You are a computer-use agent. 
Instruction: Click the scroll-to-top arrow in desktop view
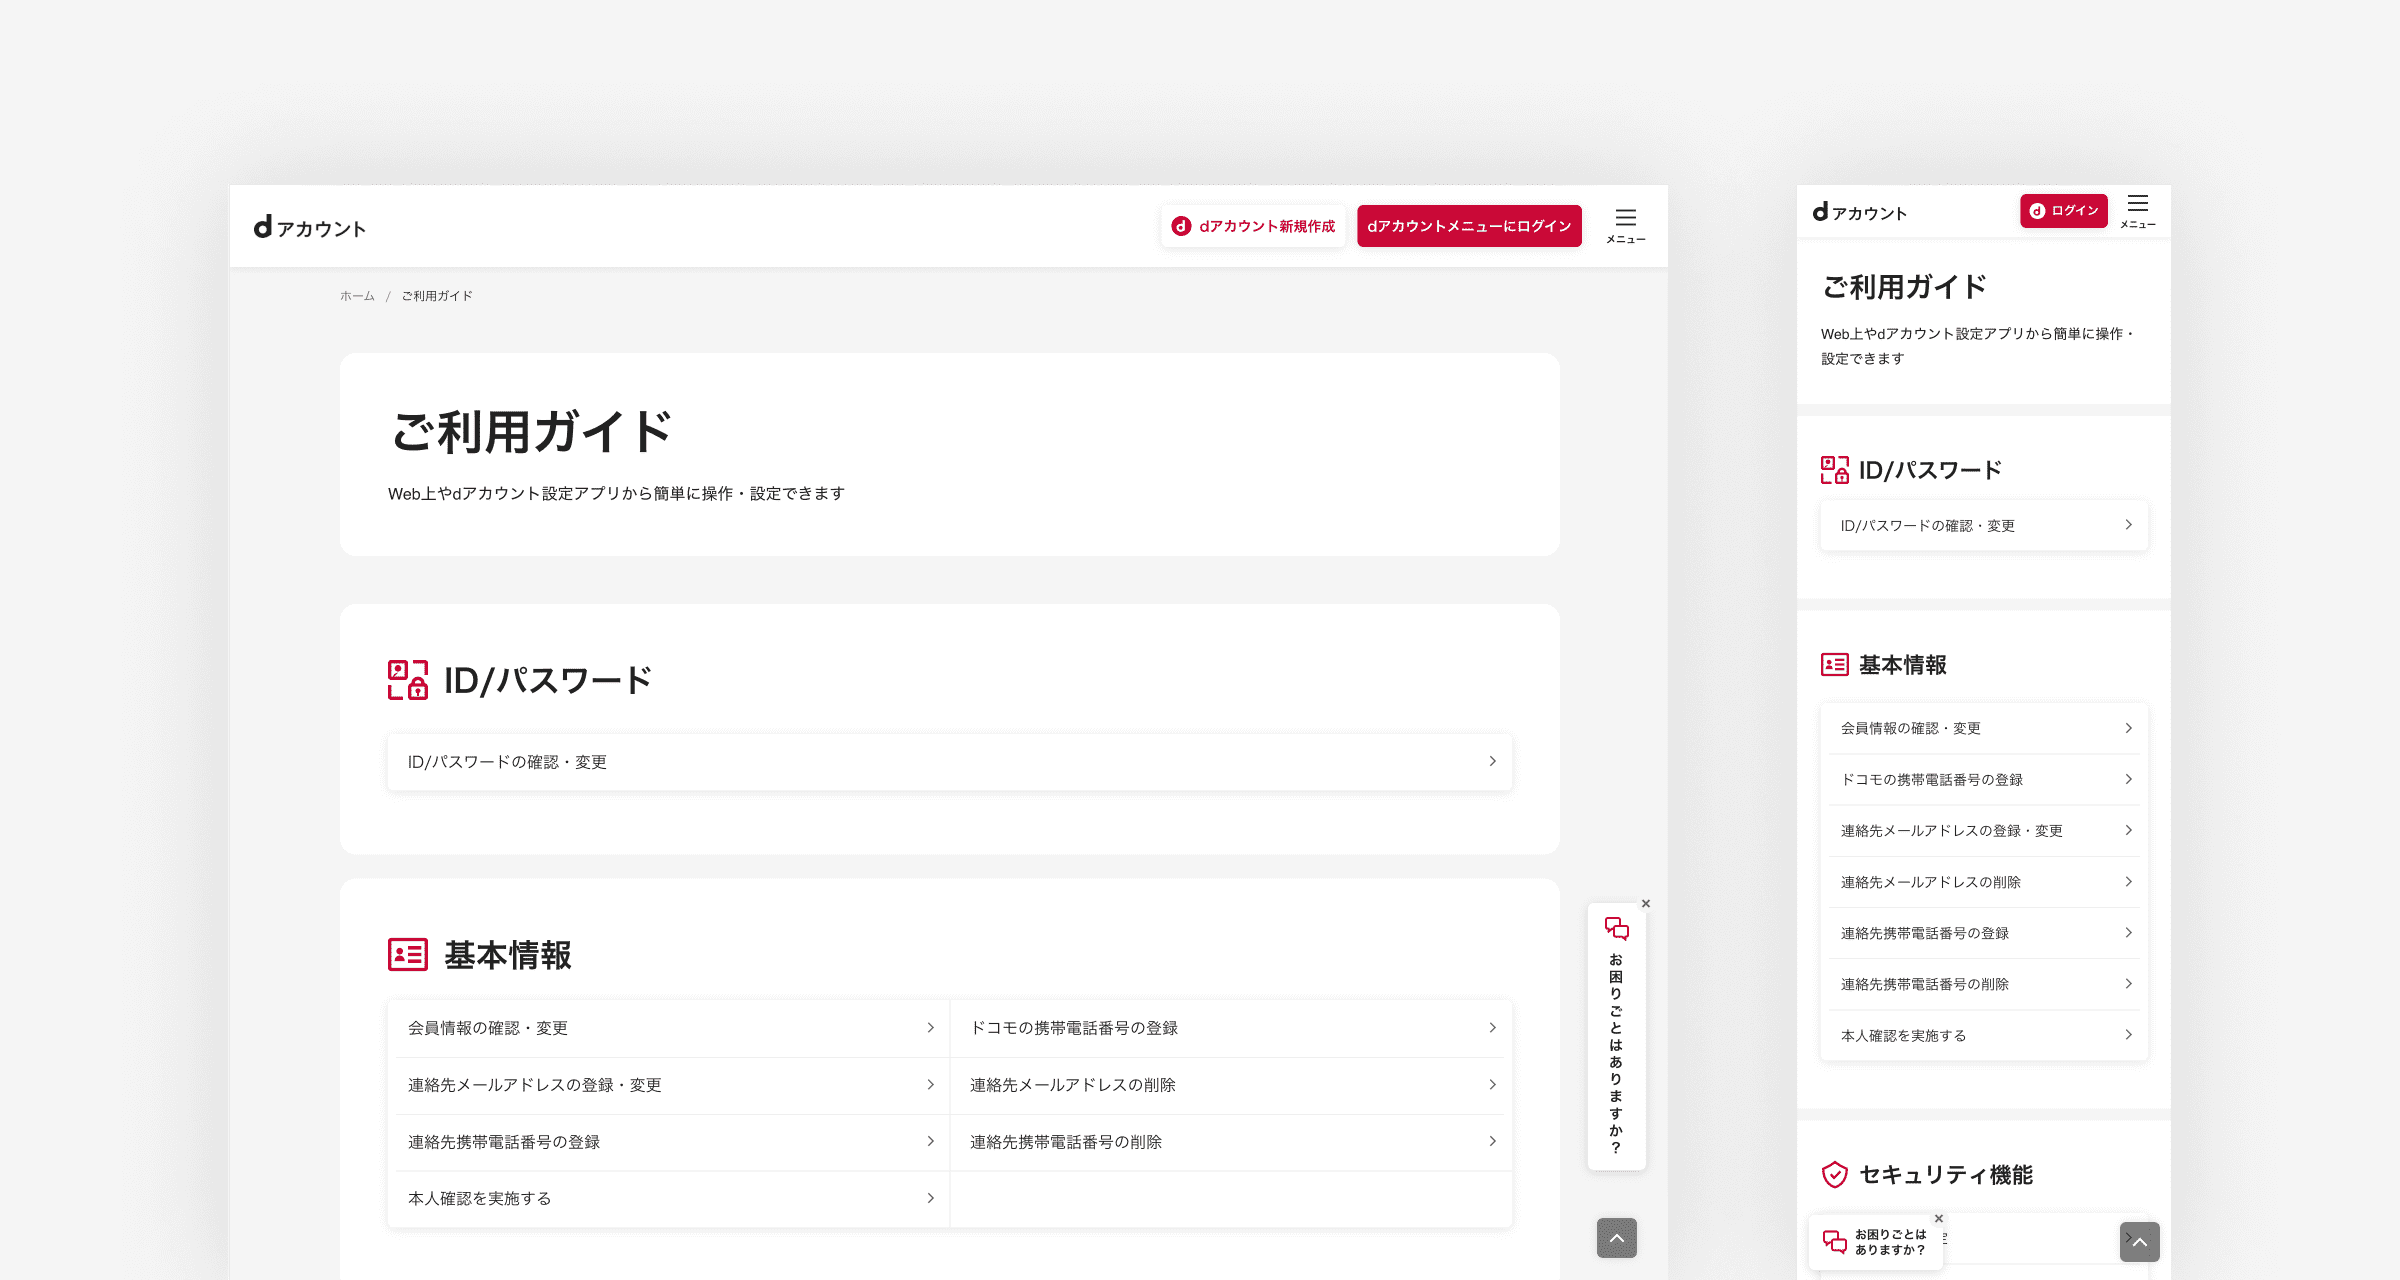1617,1238
